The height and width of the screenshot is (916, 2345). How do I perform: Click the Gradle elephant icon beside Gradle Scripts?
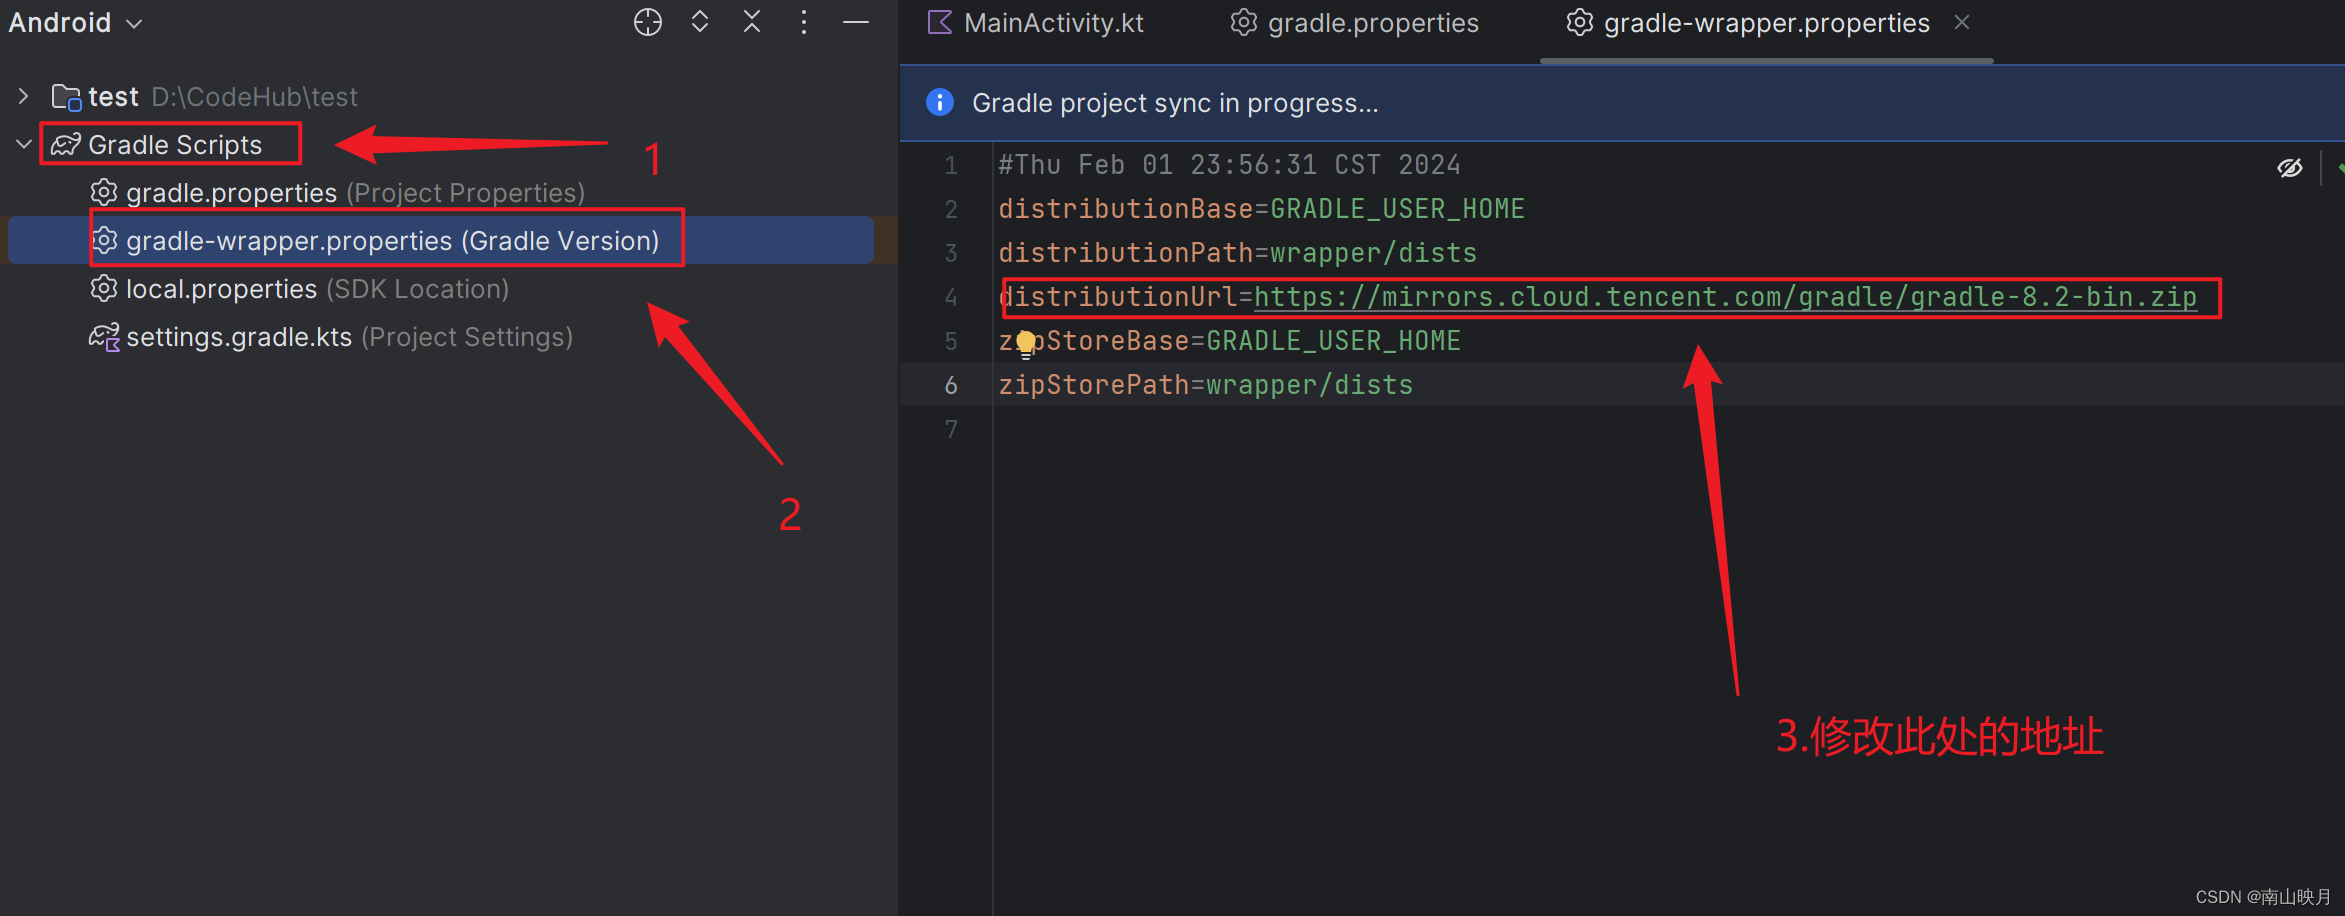point(64,143)
